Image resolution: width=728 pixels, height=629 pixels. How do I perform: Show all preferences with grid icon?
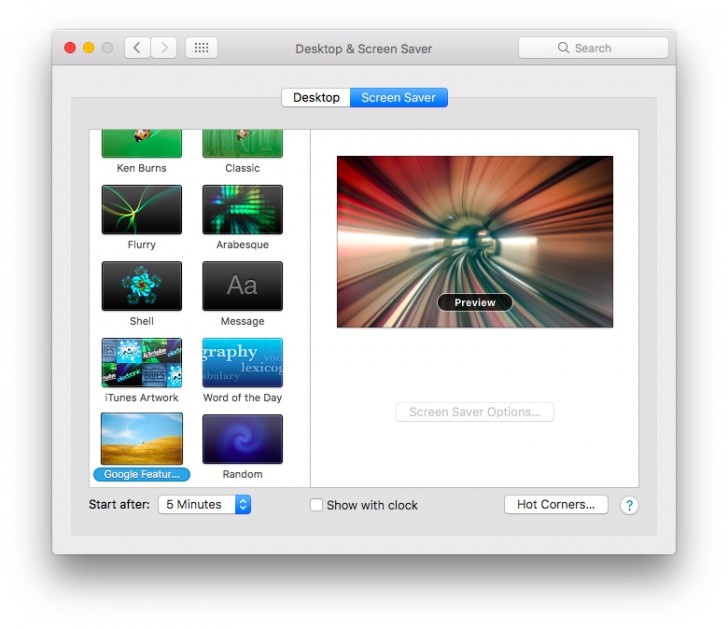pos(201,48)
